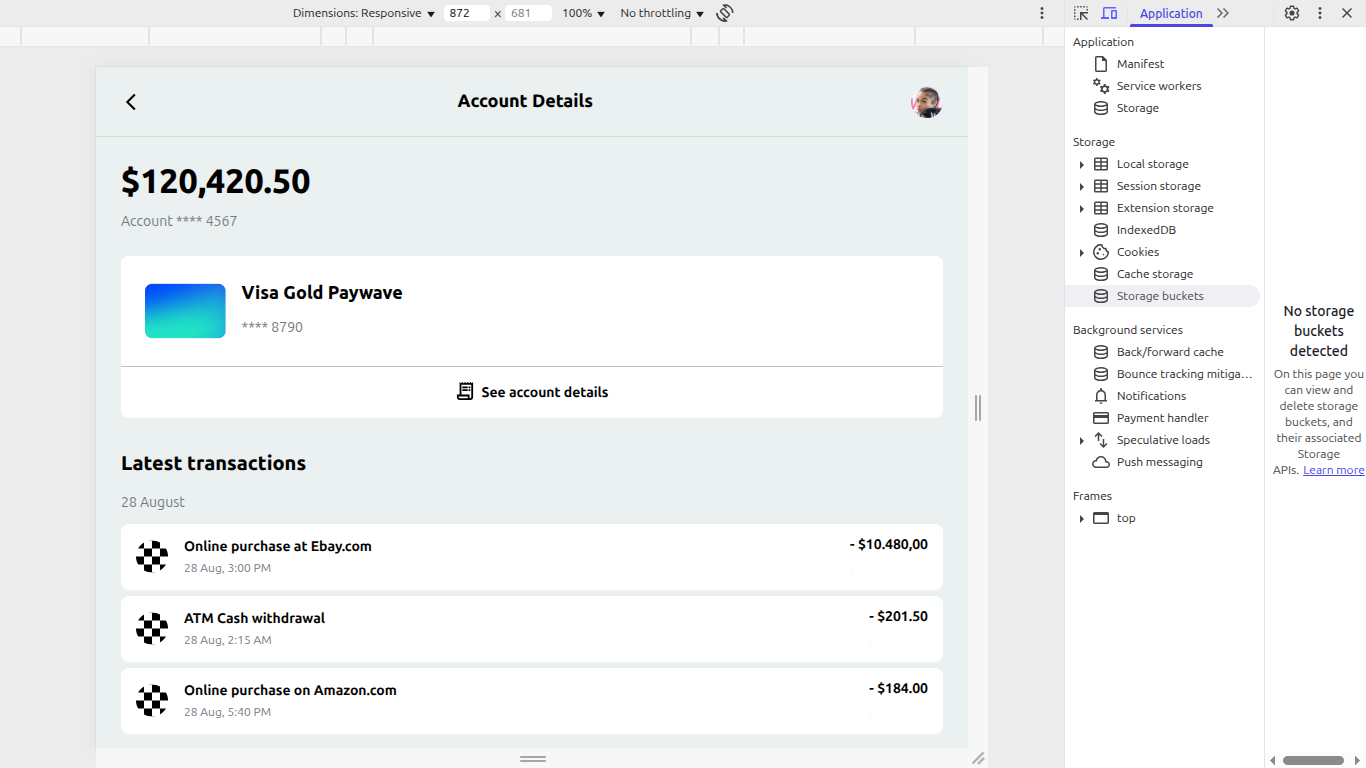The width and height of the screenshot is (1366, 768).
Task: Expand the Cookies tree arrow
Action: click(1081, 253)
